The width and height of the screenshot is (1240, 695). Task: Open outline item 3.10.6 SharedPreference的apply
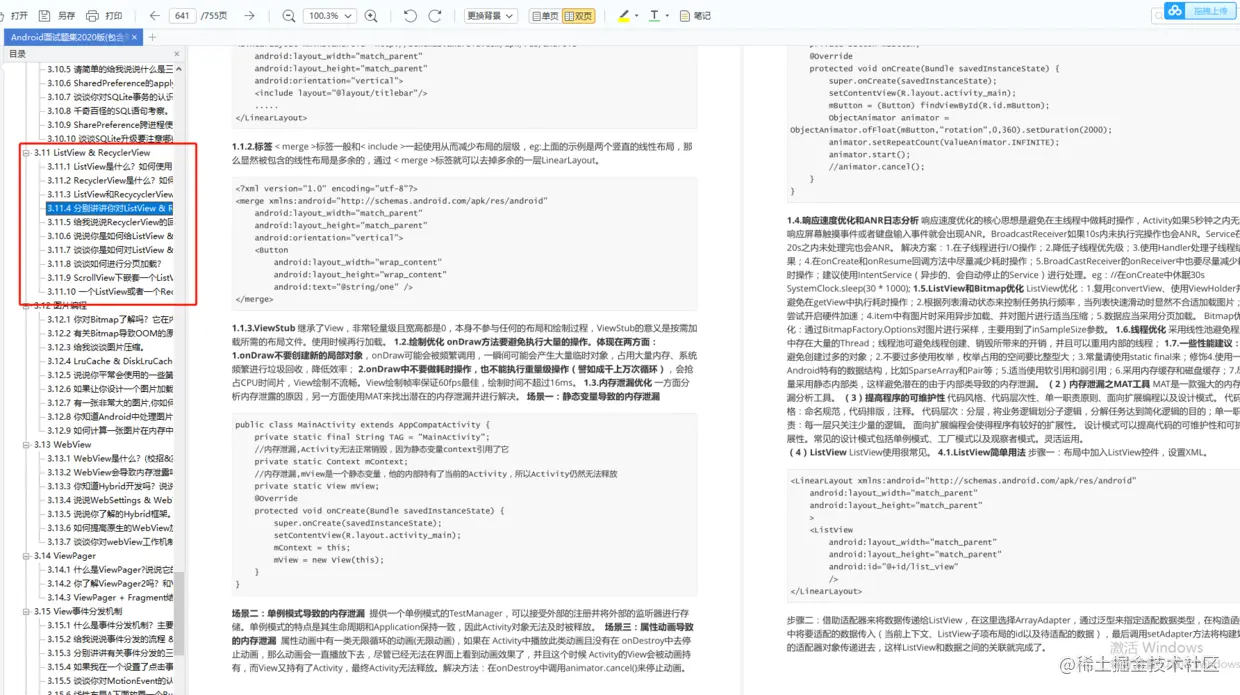pos(110,83)
